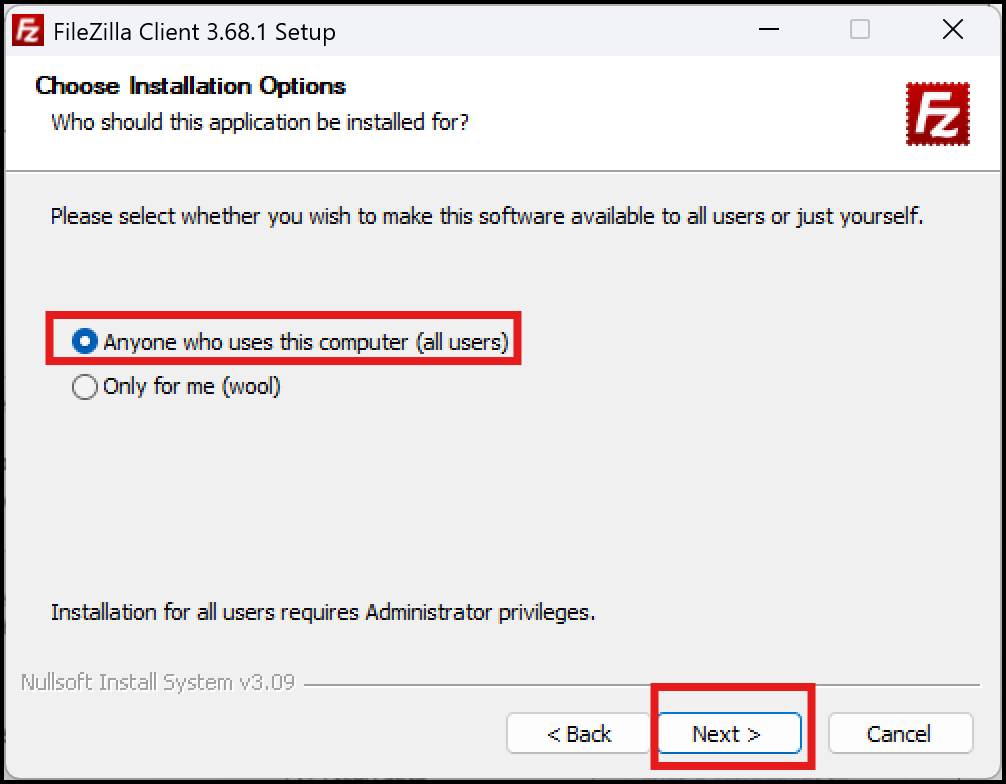1006x784 pixels.
Task: Select 'Anyone who uses this computer' radio option
Action: pos(290,342)
